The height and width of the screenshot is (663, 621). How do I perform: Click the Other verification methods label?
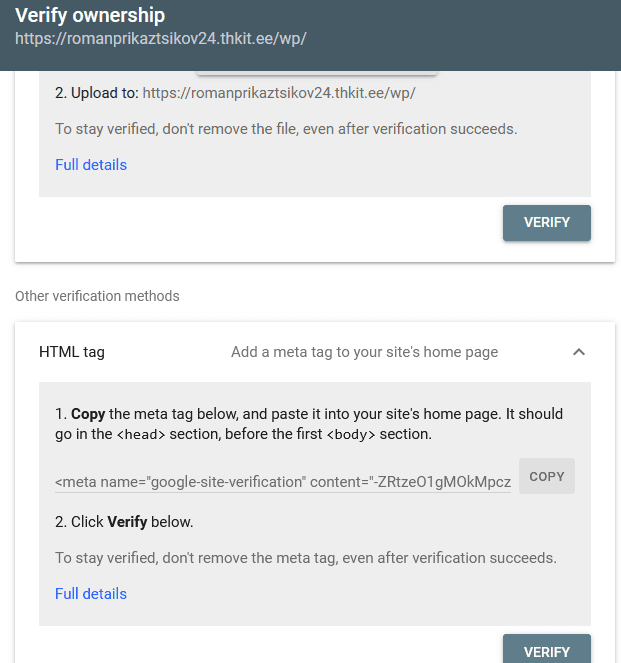coord(97,296)
